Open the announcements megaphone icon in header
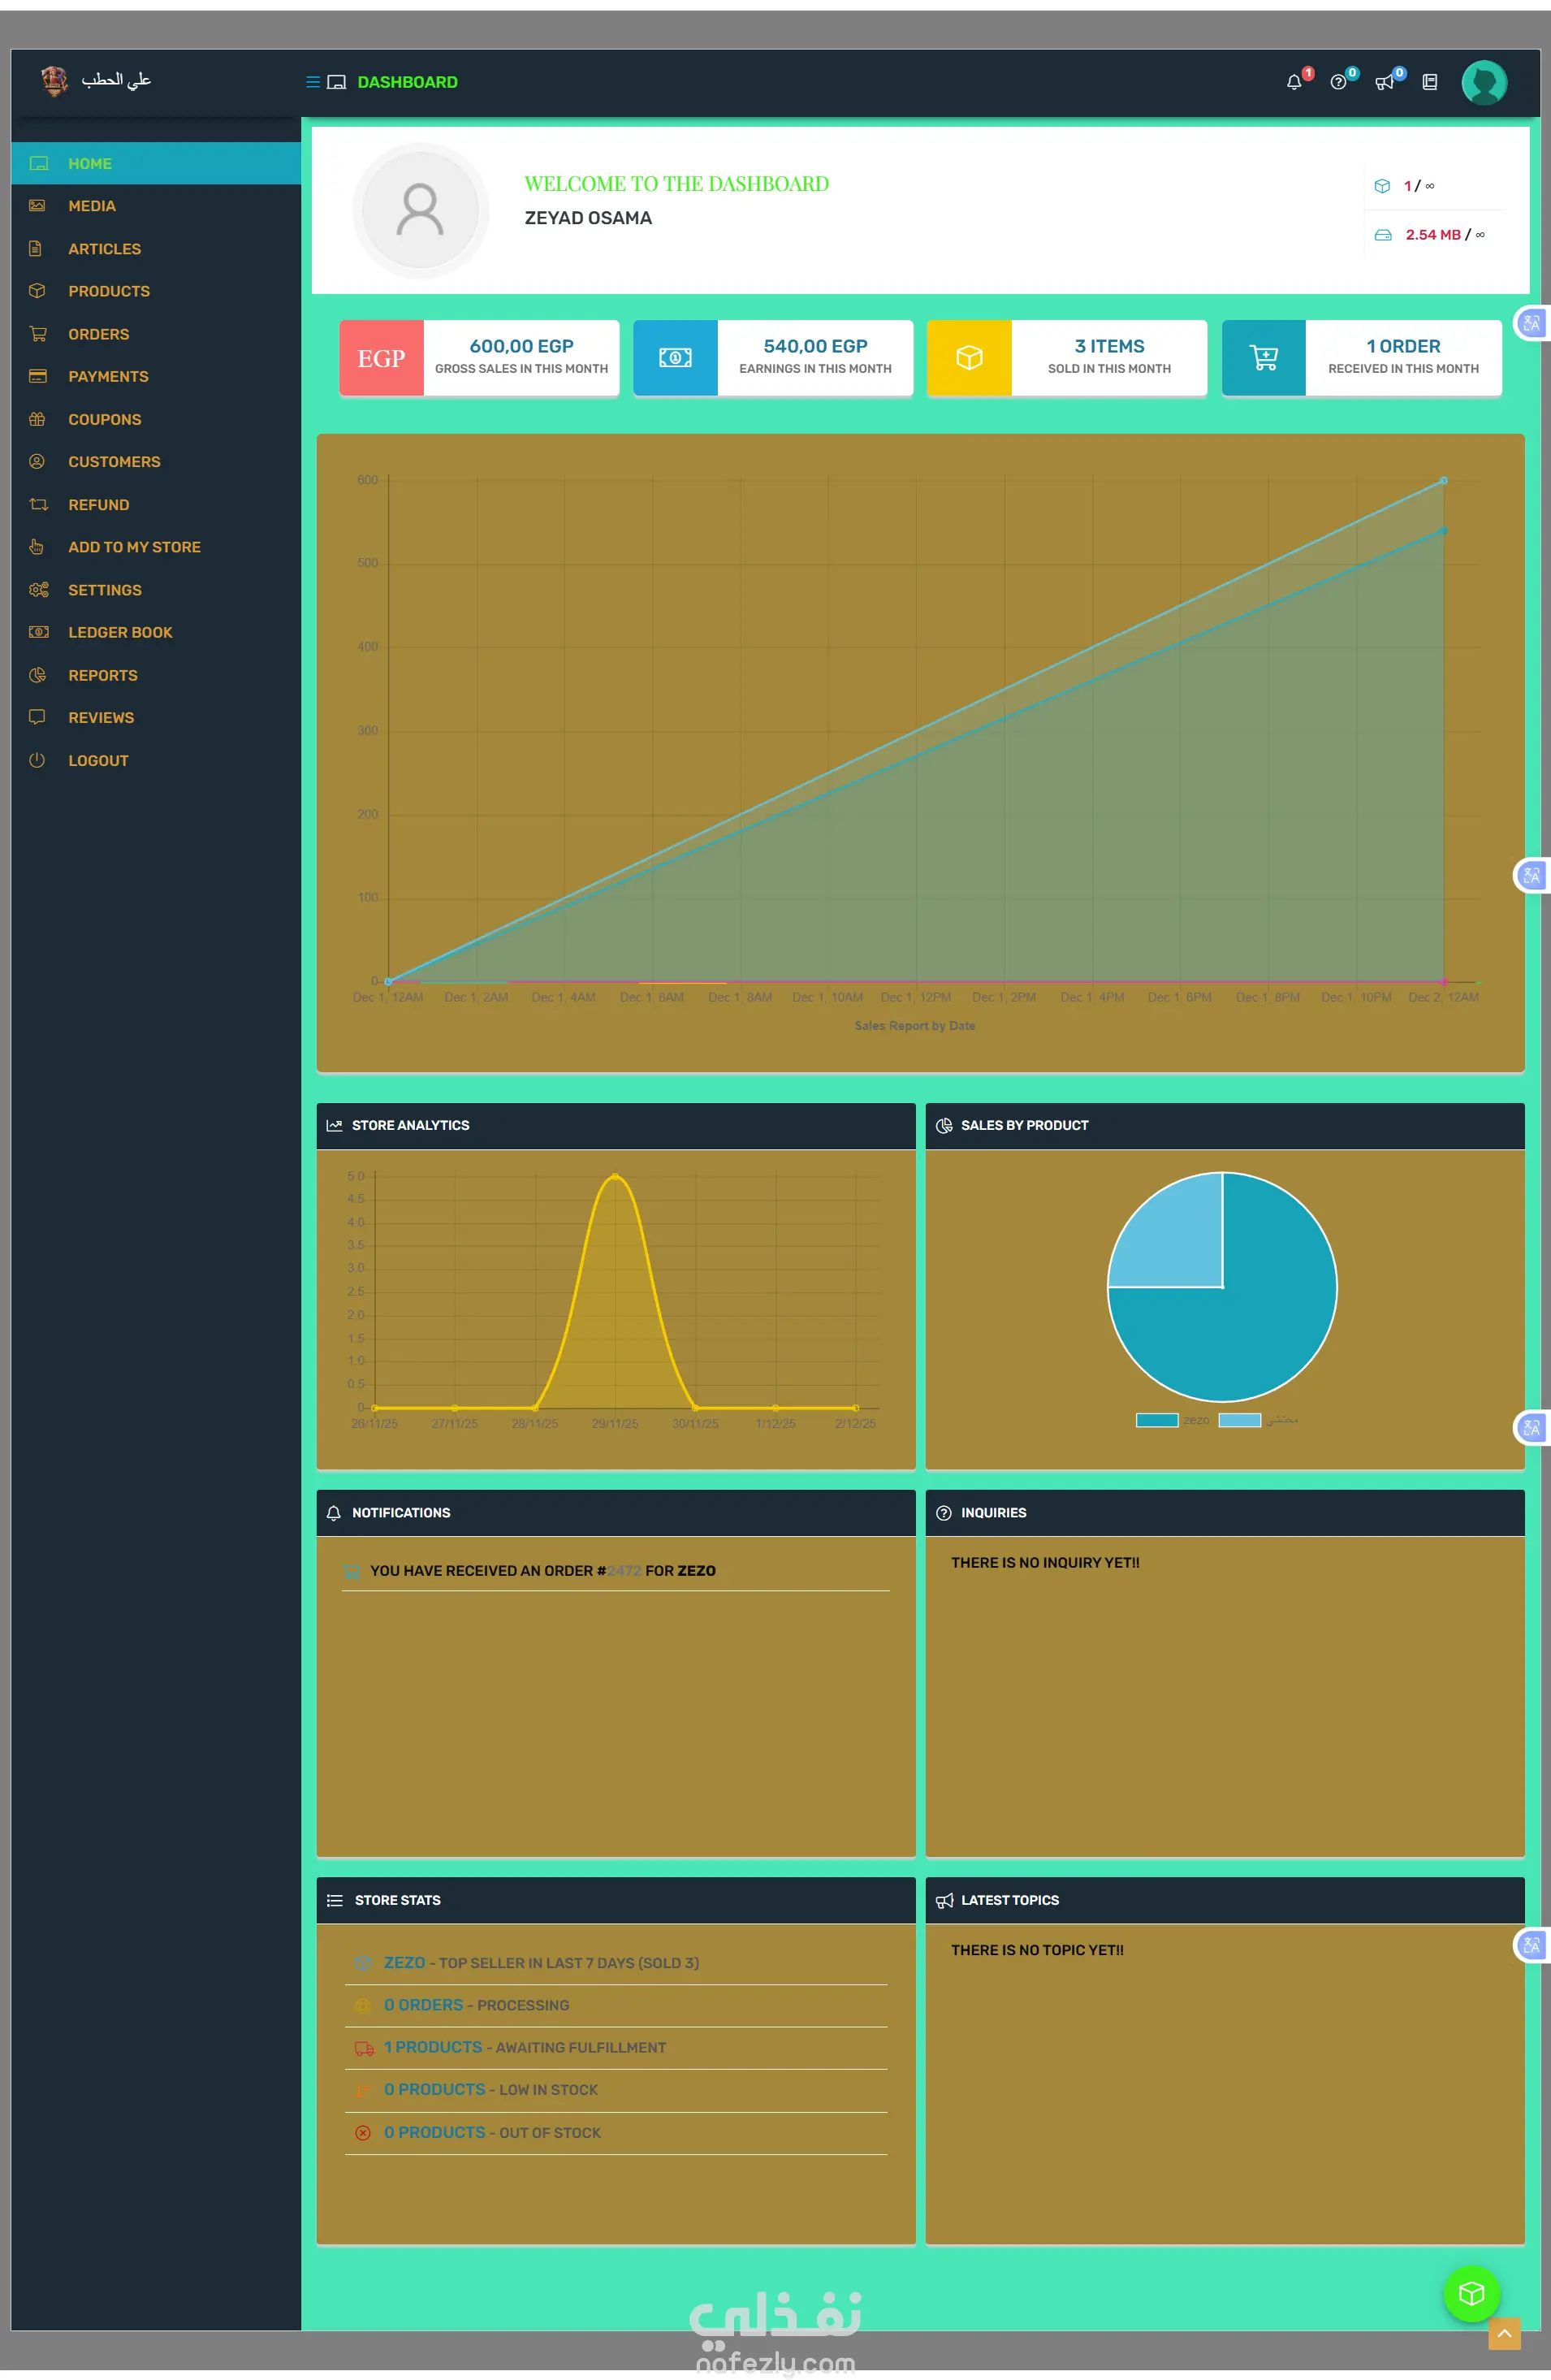1551x2380 pixels. (x=1384, y=82)
